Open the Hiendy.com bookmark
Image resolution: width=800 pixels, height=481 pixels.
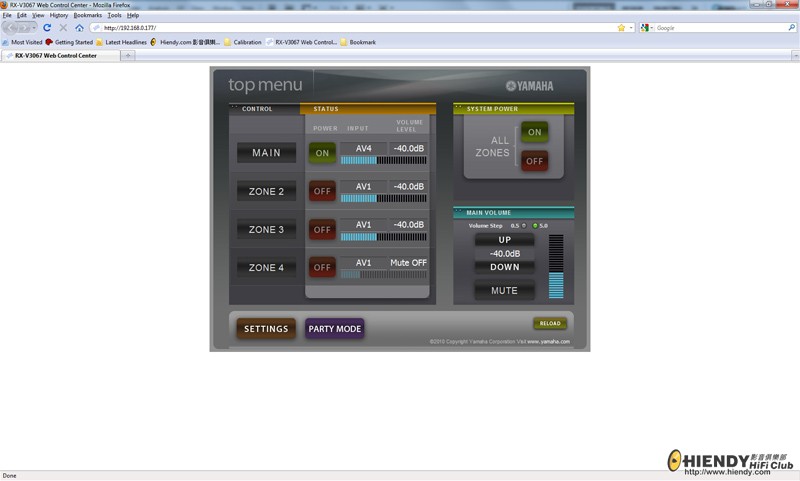point(185,42)
